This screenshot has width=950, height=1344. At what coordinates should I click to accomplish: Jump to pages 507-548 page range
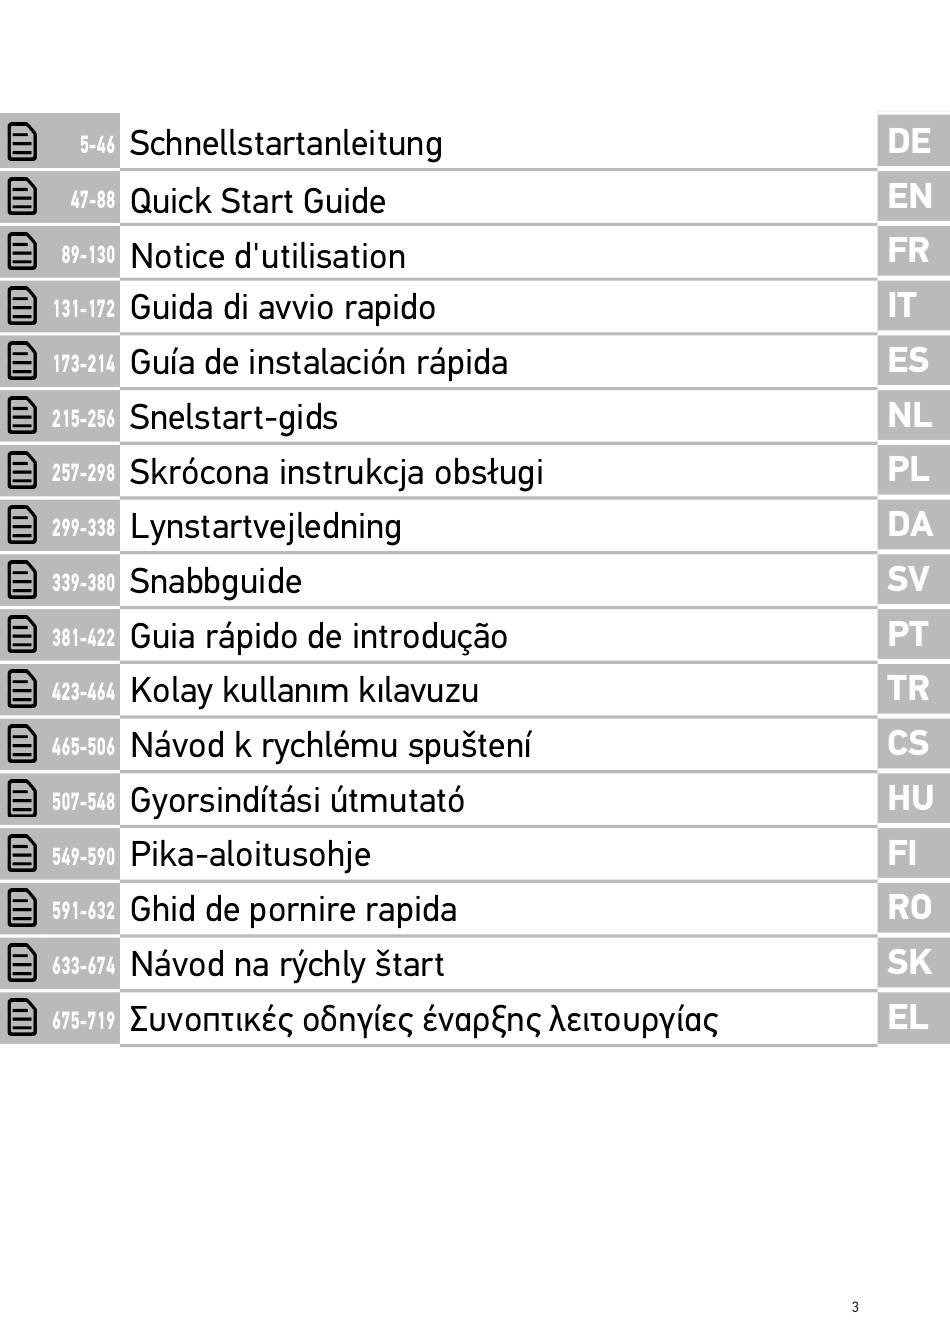point(84,801)
